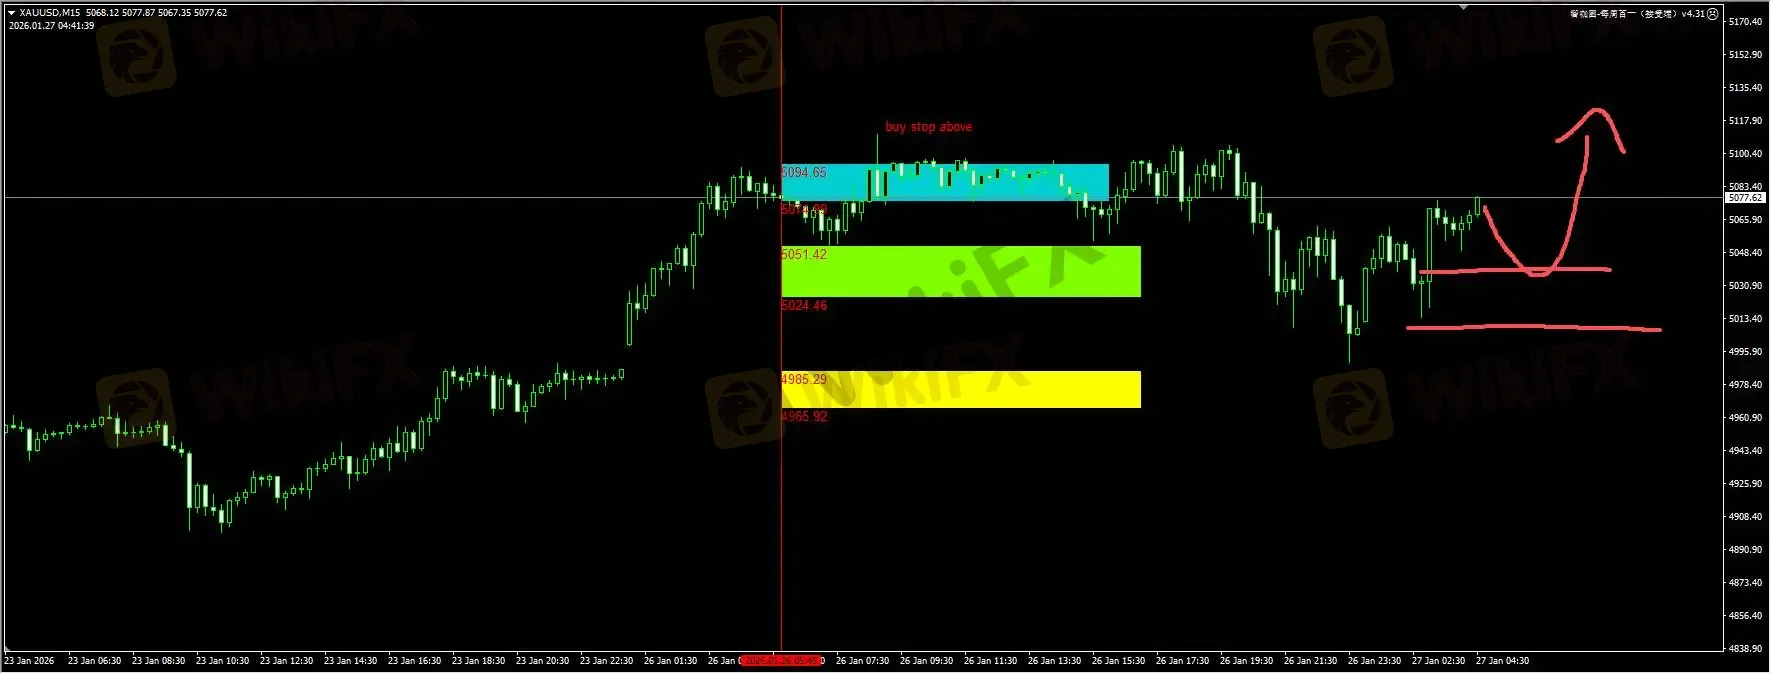
Task: Click the '23 Jan 16:30' time axis label
Action: [x=414, y=661]
